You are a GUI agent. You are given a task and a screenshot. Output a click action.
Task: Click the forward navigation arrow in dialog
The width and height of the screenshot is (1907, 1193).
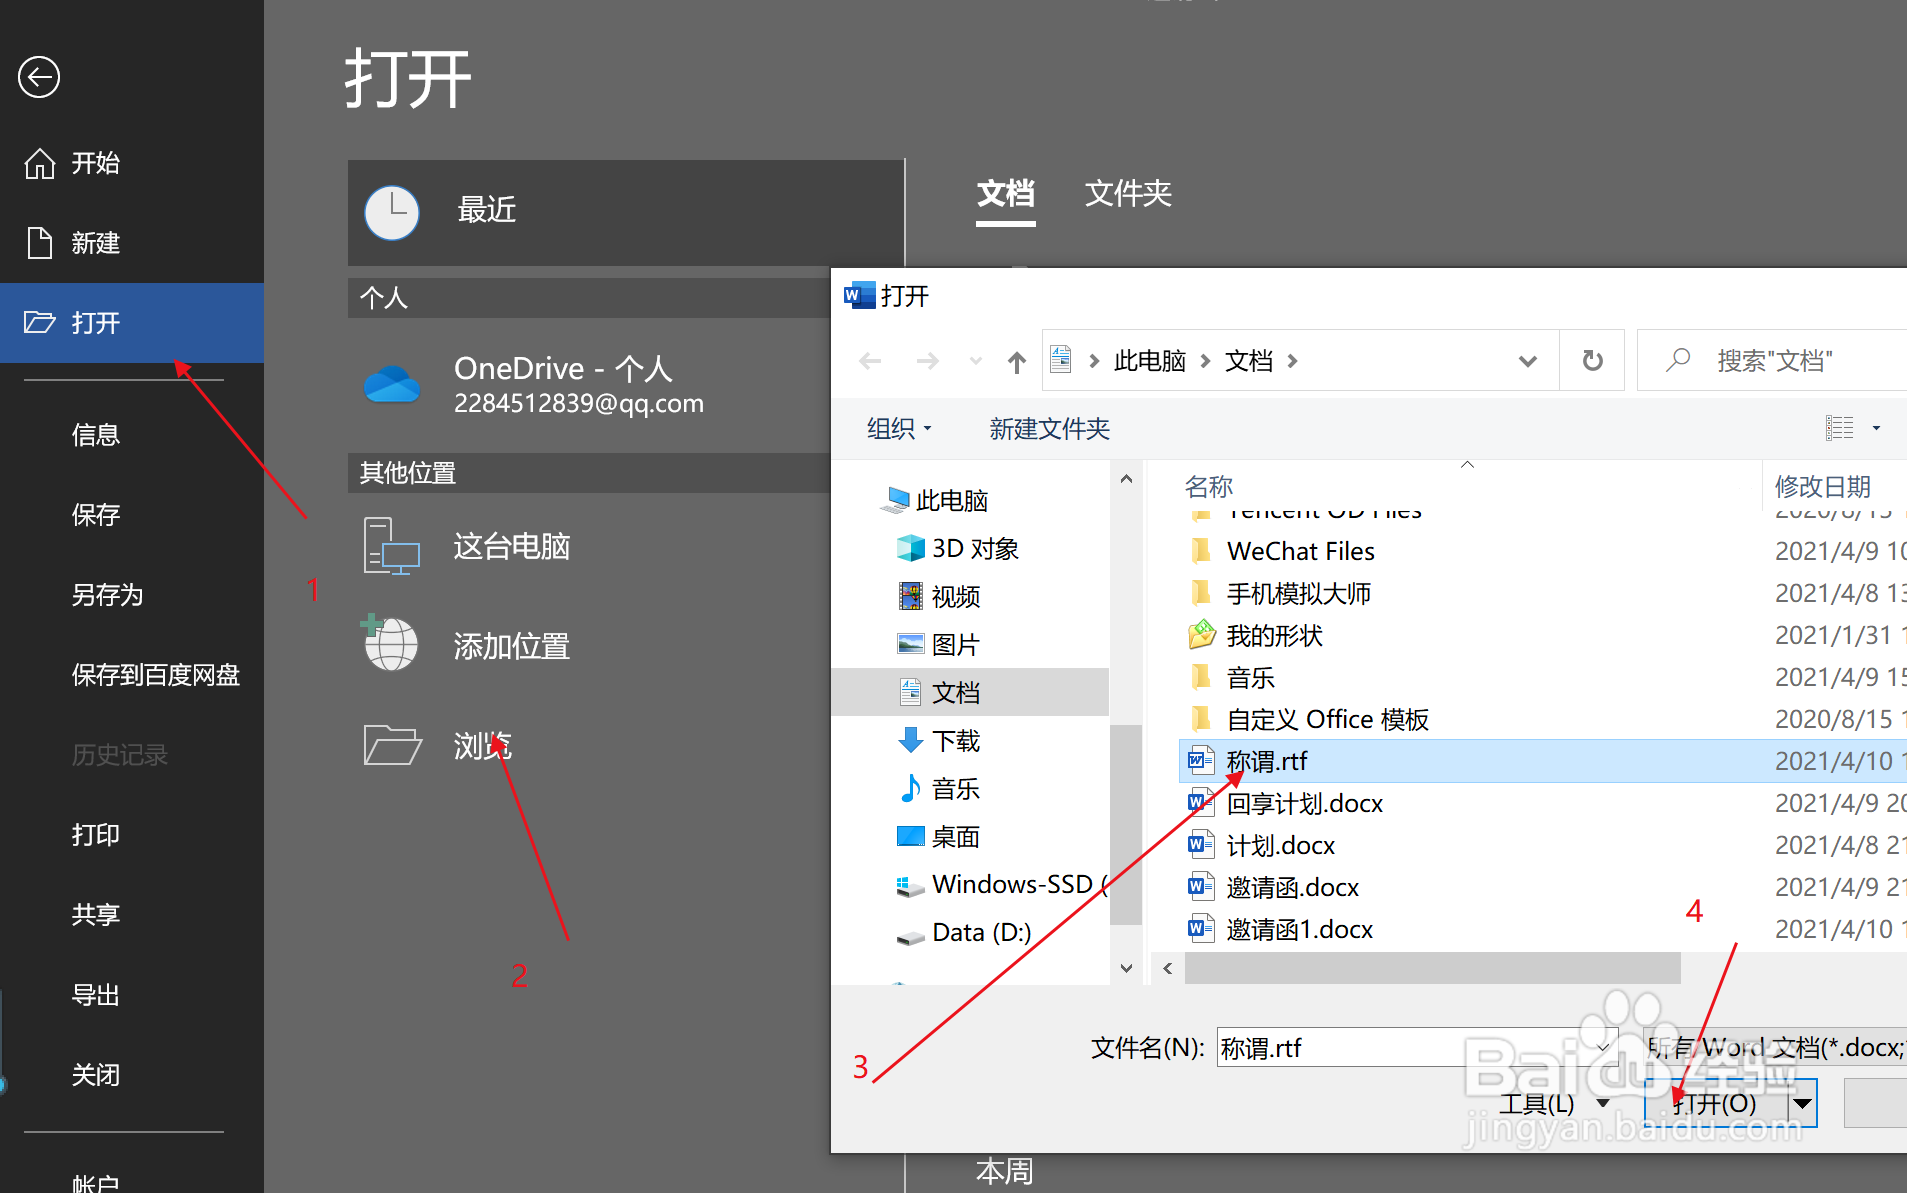click(x=928, y=361)
